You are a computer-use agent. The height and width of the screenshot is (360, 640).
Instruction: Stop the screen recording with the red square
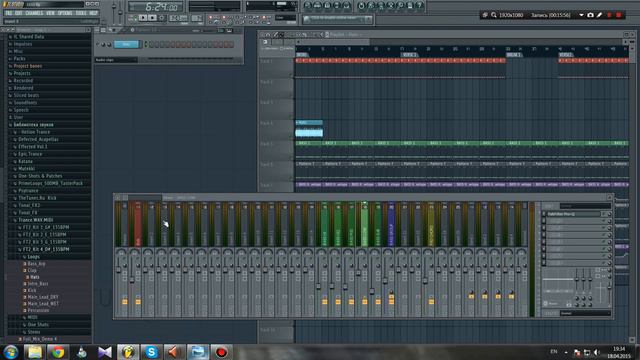point(619,15)
